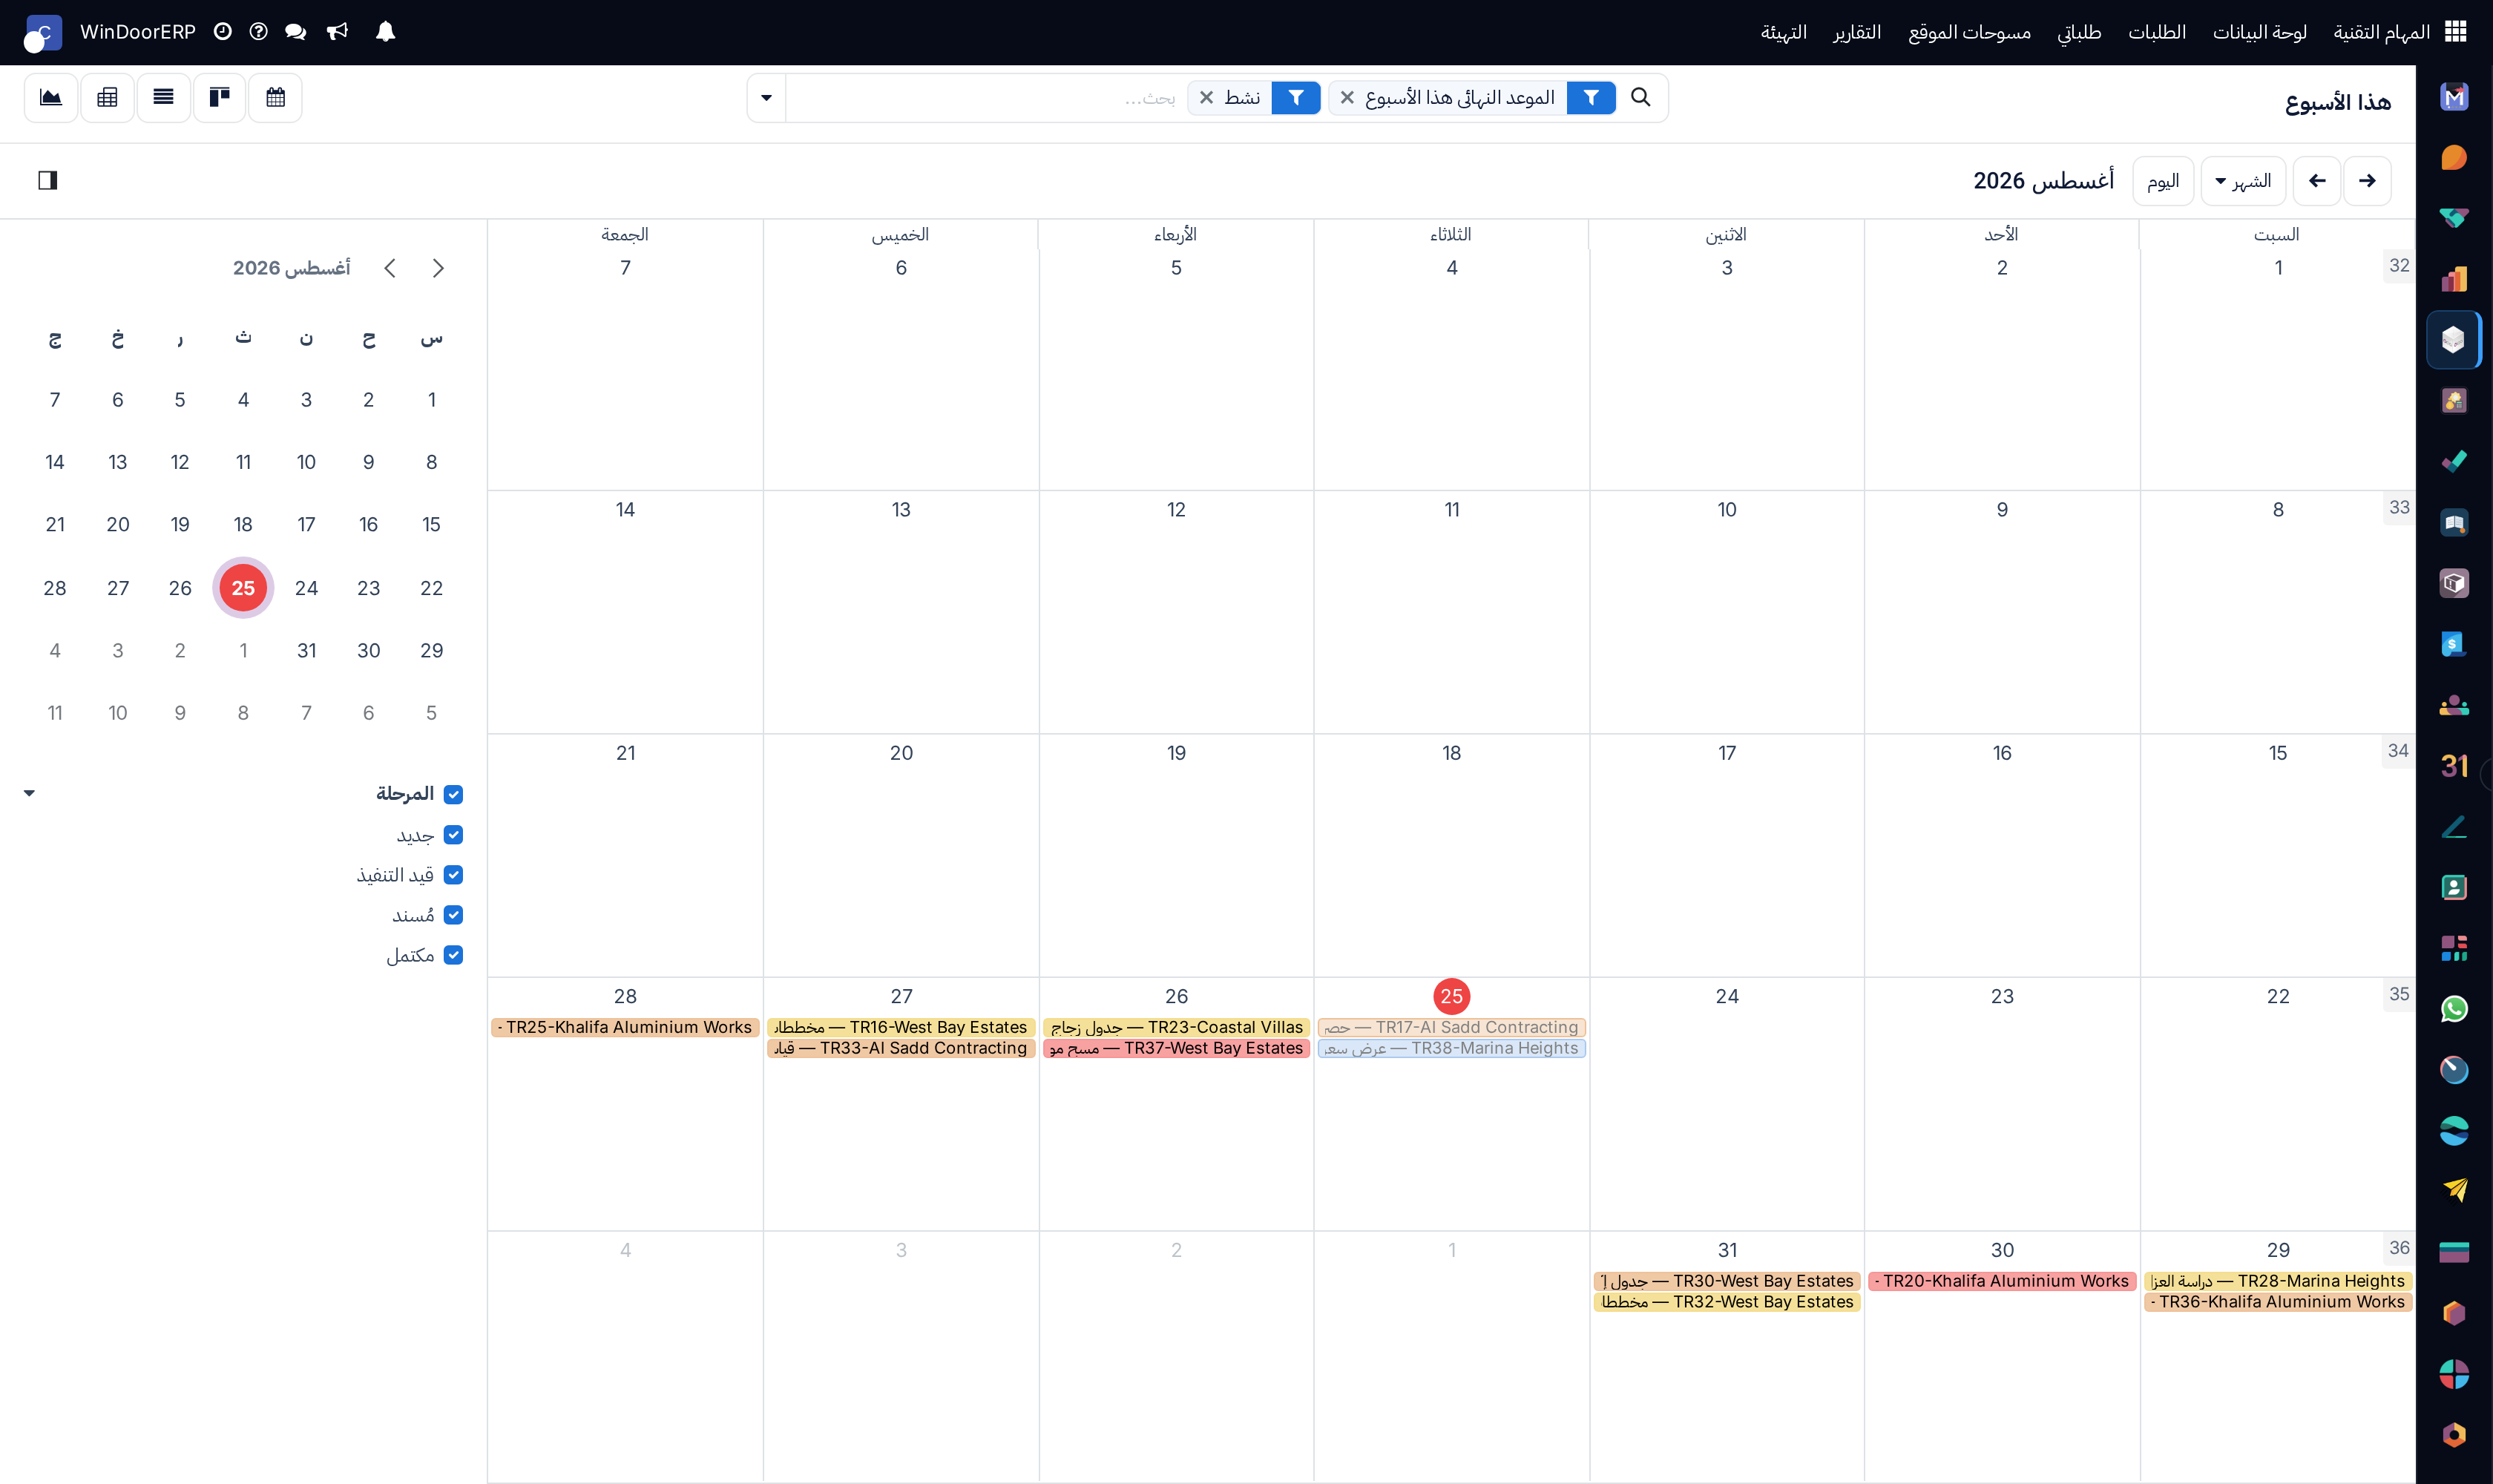
Task: Open the checkmark app in sidebar
Action: [x=2454, y=462]
